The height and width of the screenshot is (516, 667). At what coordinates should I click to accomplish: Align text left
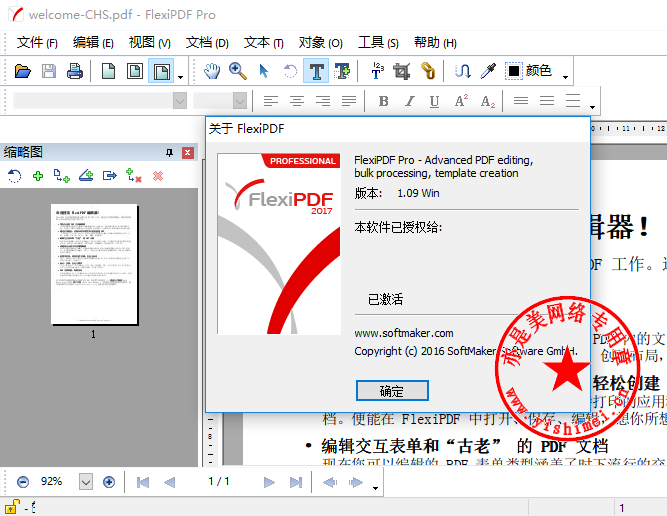tap(271, 101)
